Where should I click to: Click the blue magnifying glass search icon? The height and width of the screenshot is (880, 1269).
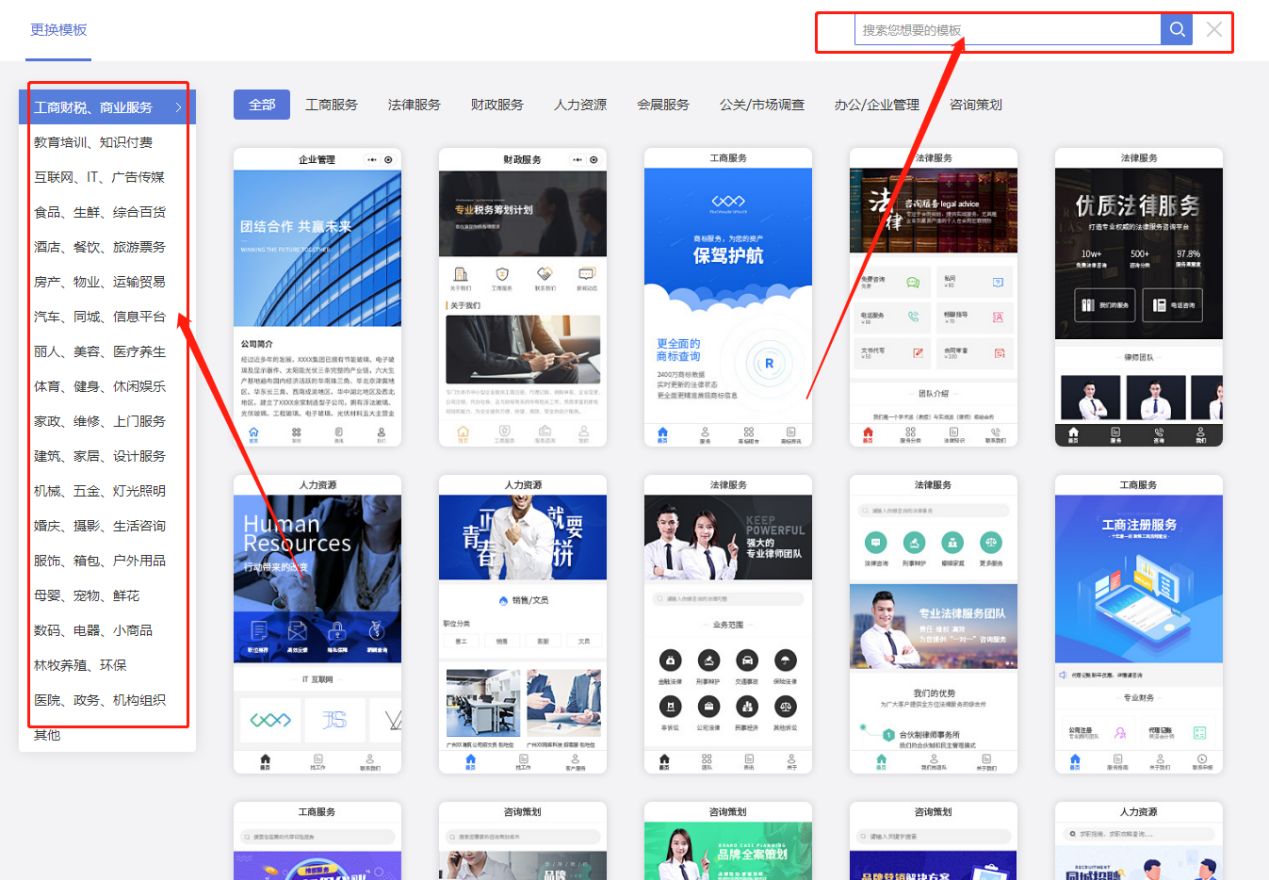1176,29
